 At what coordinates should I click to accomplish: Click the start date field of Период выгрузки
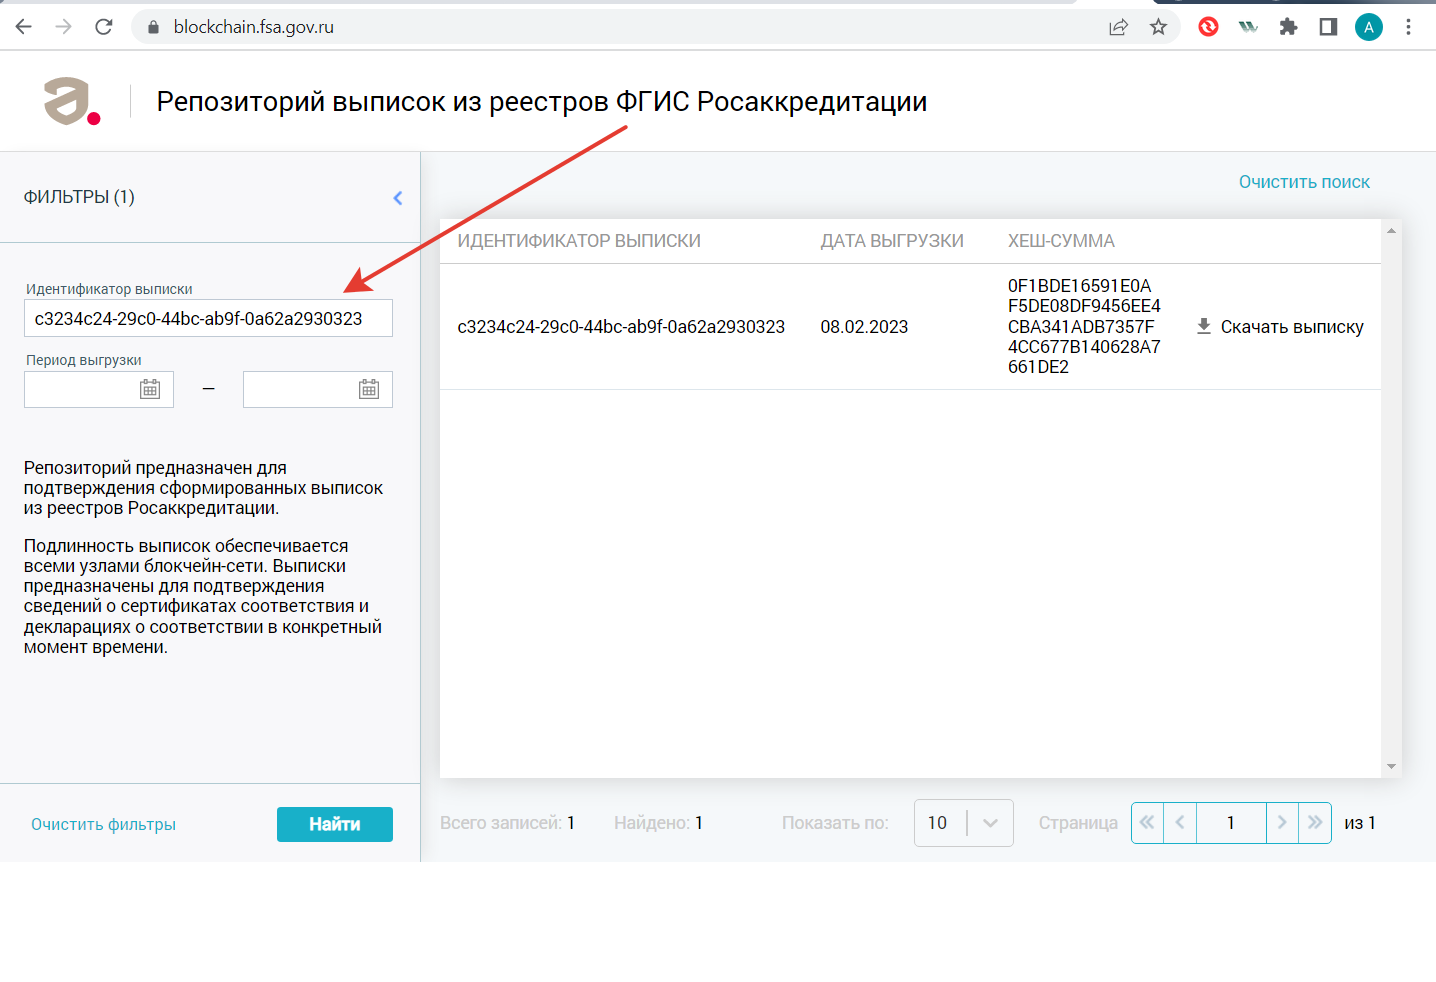tap(99, 389)
